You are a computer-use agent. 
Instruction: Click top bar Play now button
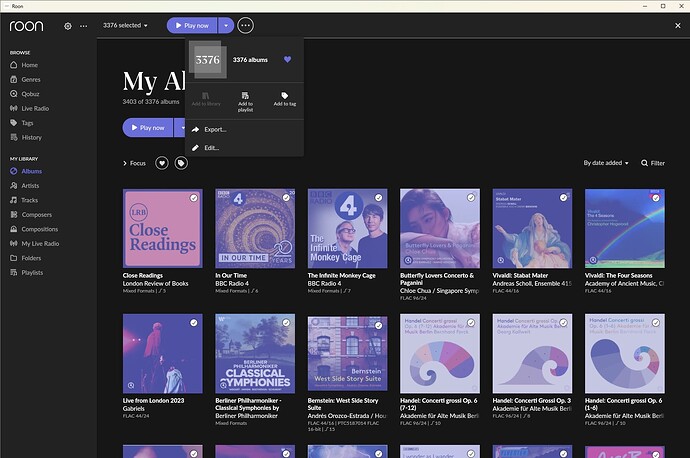click(x=192, y=26)
